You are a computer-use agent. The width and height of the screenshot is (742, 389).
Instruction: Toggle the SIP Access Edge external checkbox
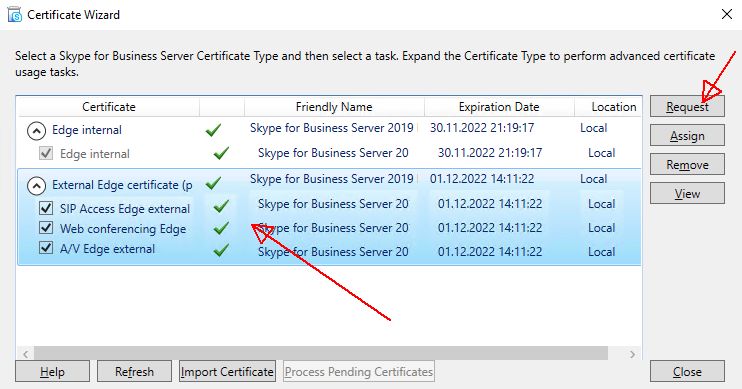[46, 208]
